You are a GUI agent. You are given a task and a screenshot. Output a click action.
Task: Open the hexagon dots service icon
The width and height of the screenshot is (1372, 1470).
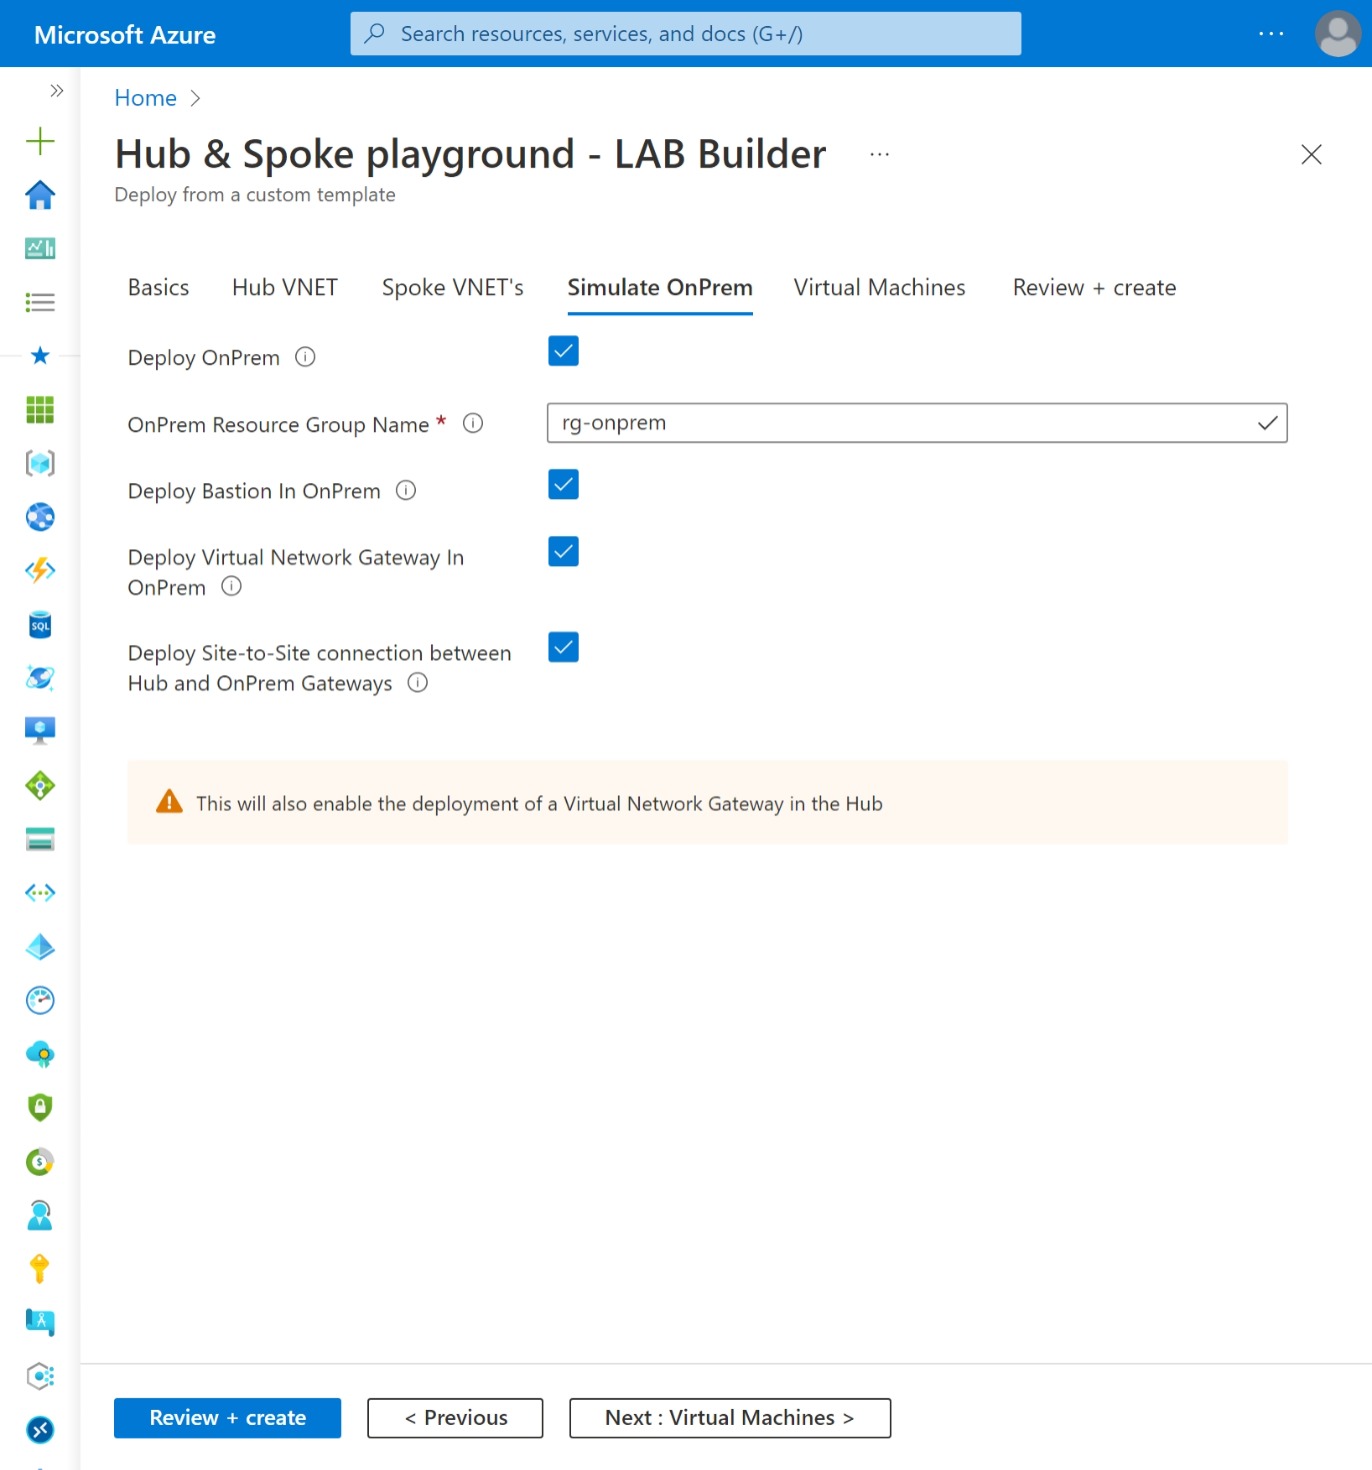tap(40, 1376)
